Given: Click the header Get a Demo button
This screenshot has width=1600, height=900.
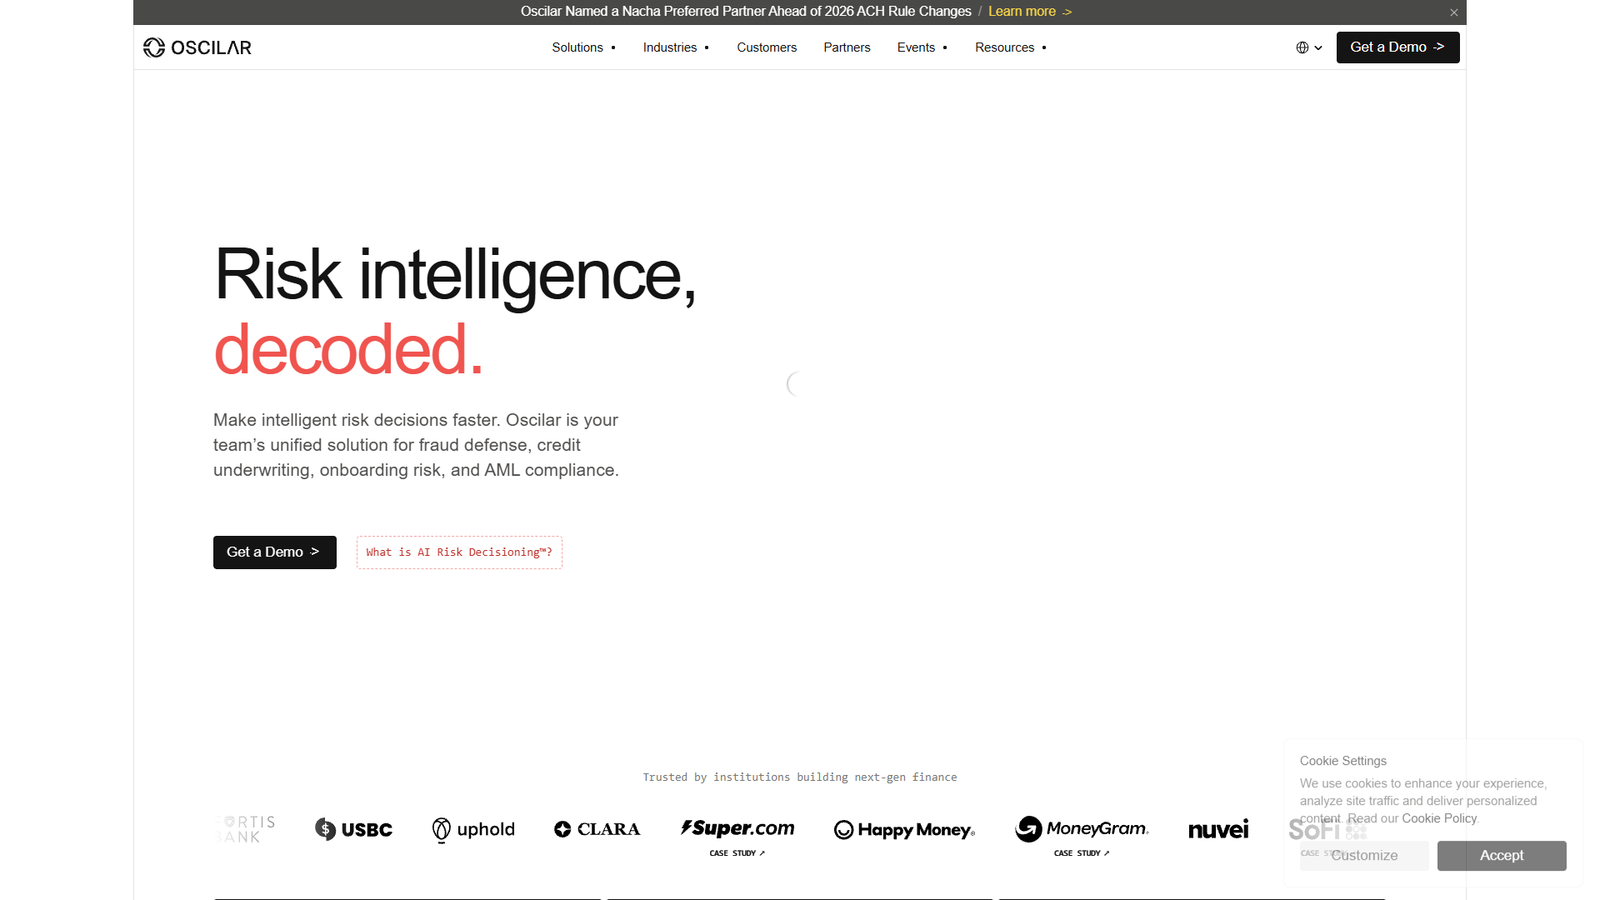Looking at the screenshot, I should [1398, 47].
